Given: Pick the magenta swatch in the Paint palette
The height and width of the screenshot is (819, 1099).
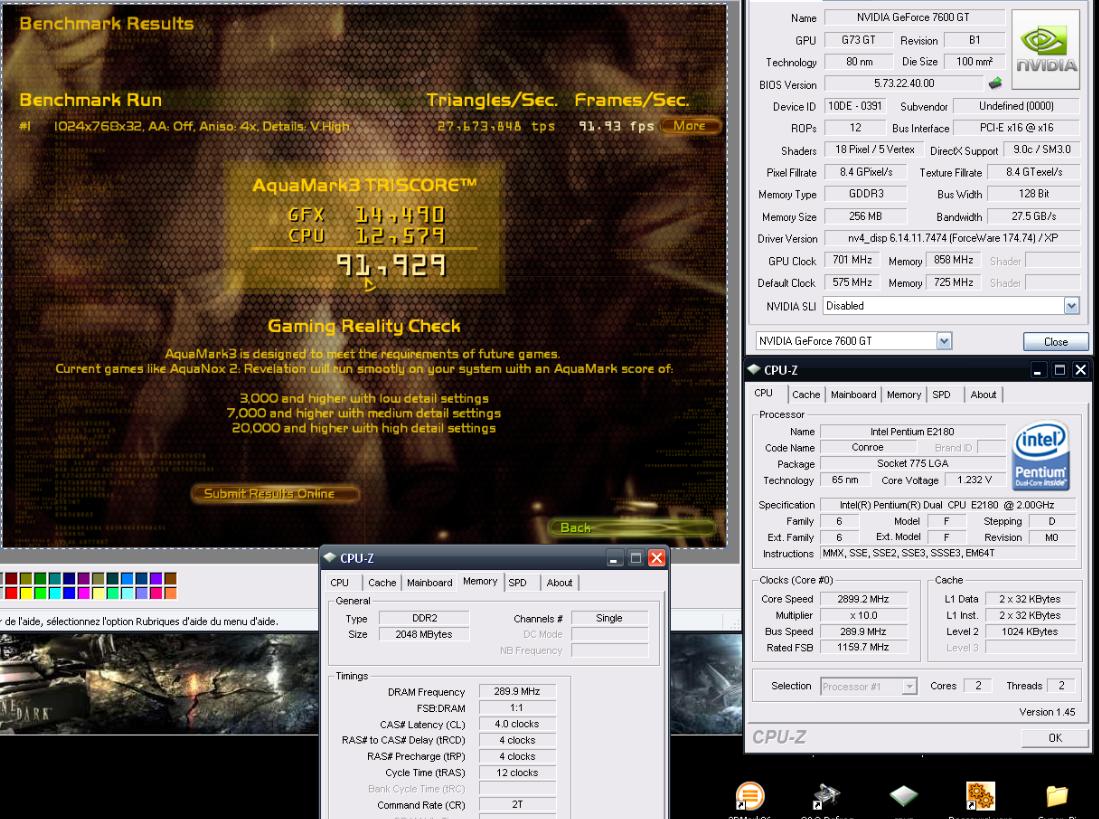Looking at the screenshot, I should point(83,593).
